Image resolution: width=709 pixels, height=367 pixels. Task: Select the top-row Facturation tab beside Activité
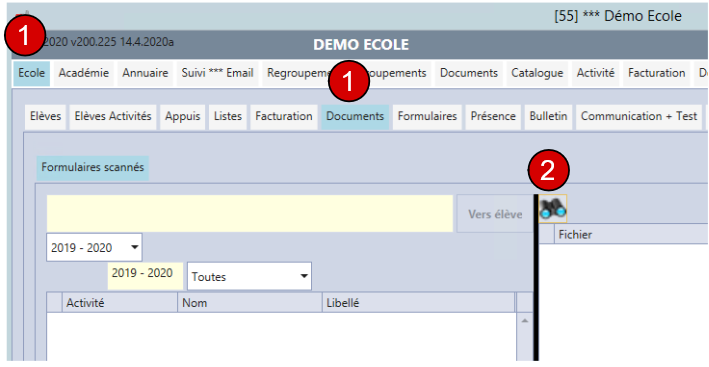[x=656, y=73]
